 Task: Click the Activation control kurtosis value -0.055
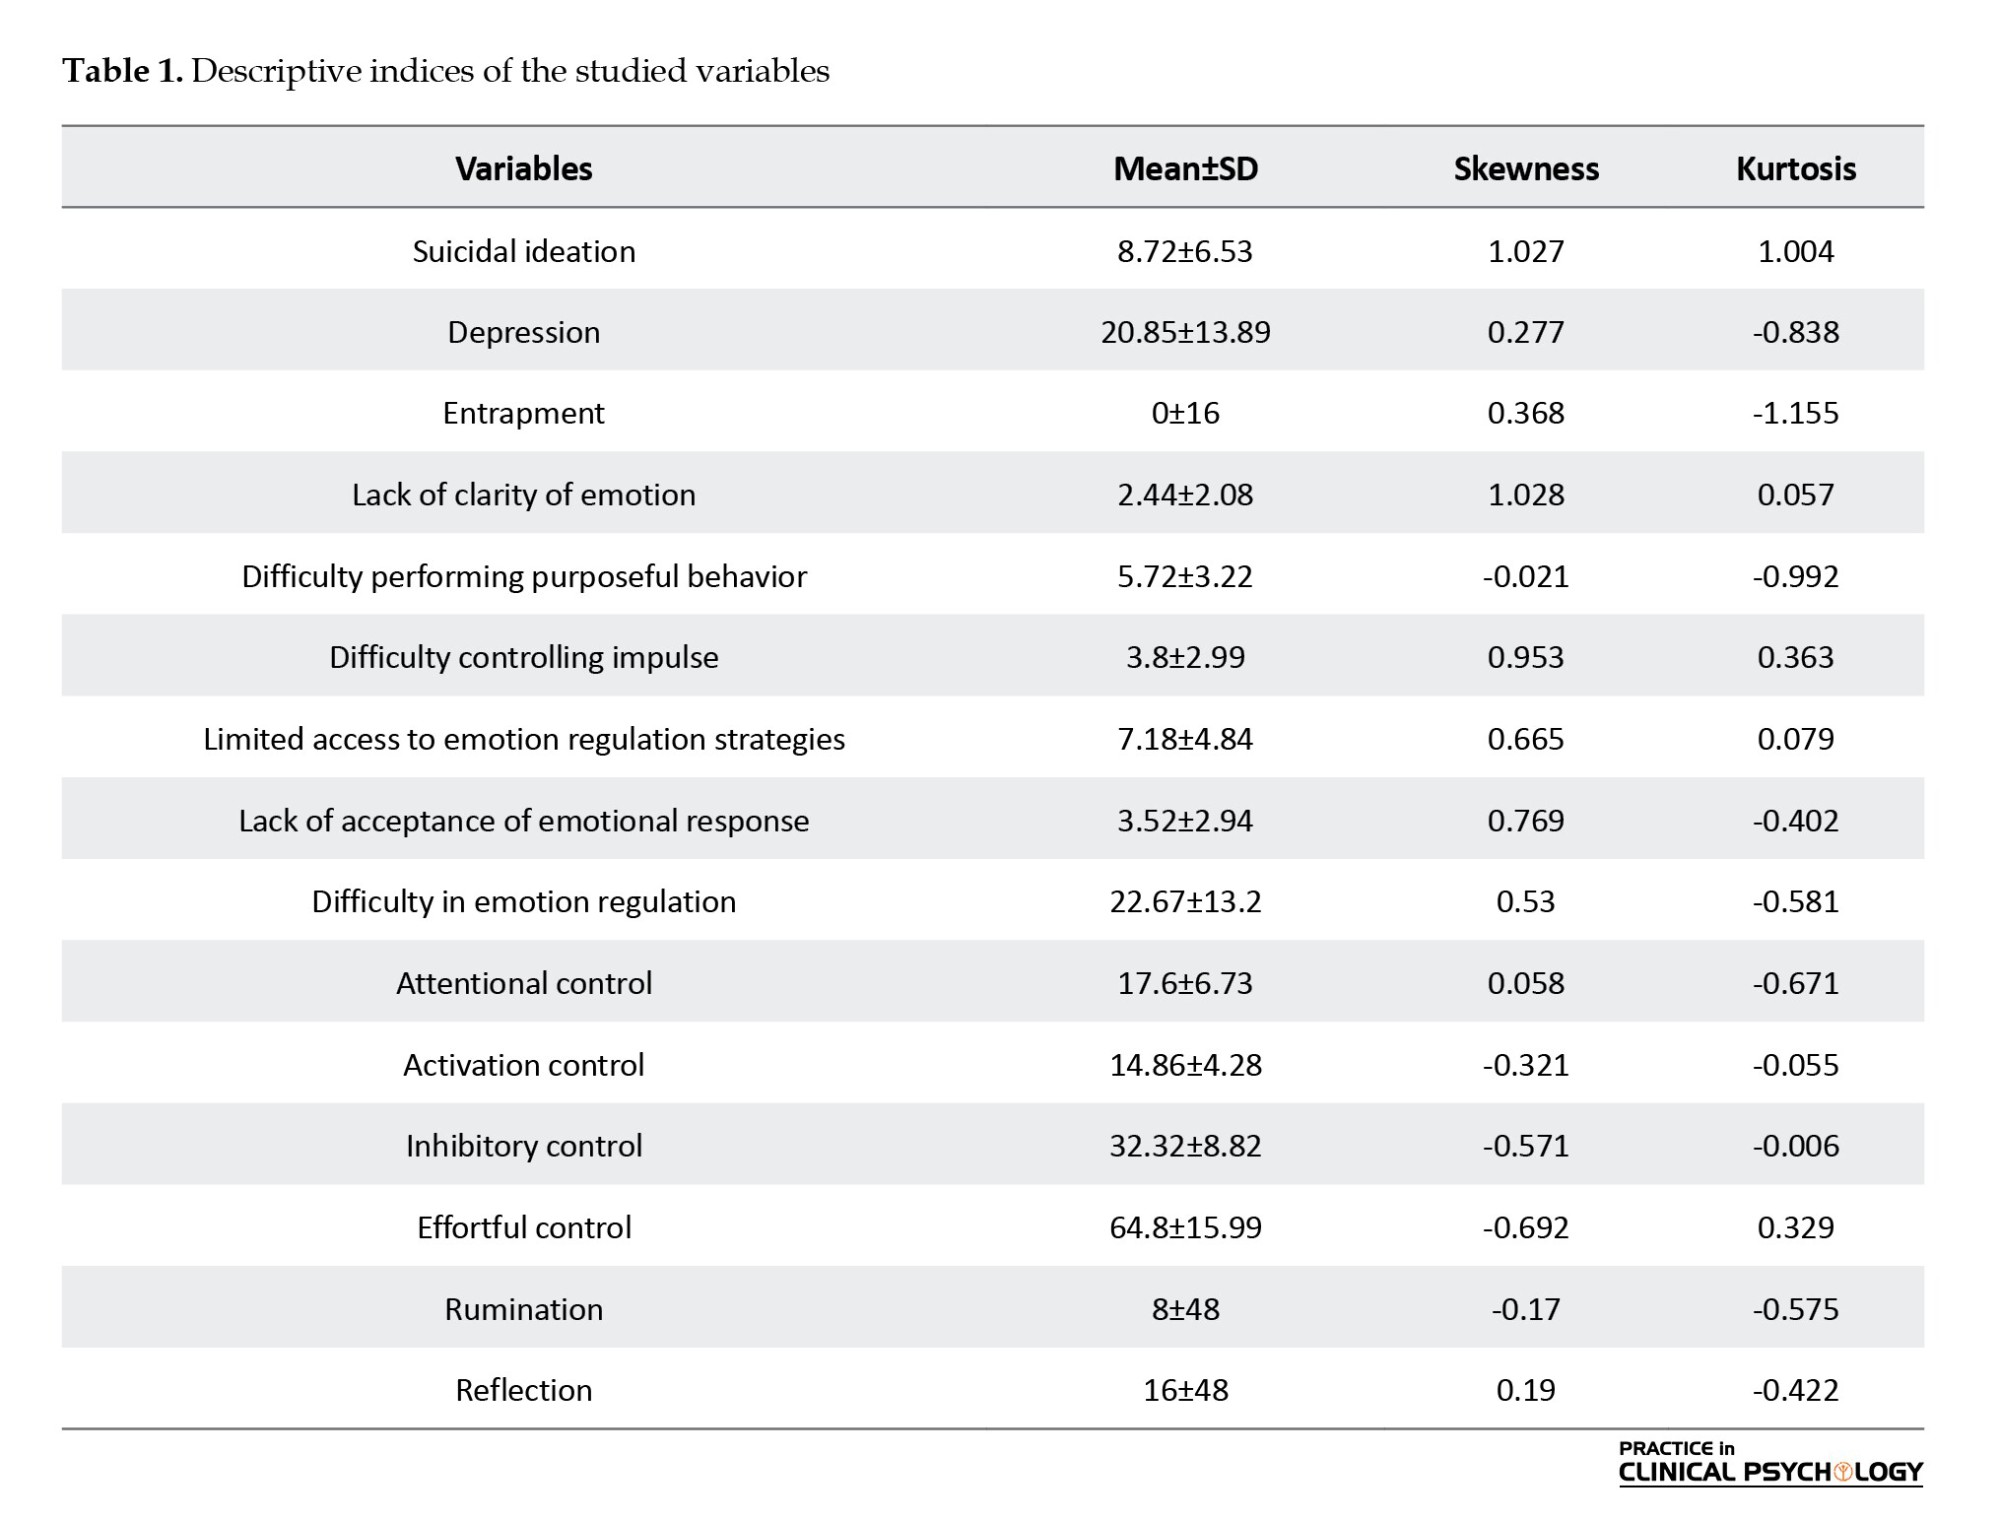tap(1796, 1064)
